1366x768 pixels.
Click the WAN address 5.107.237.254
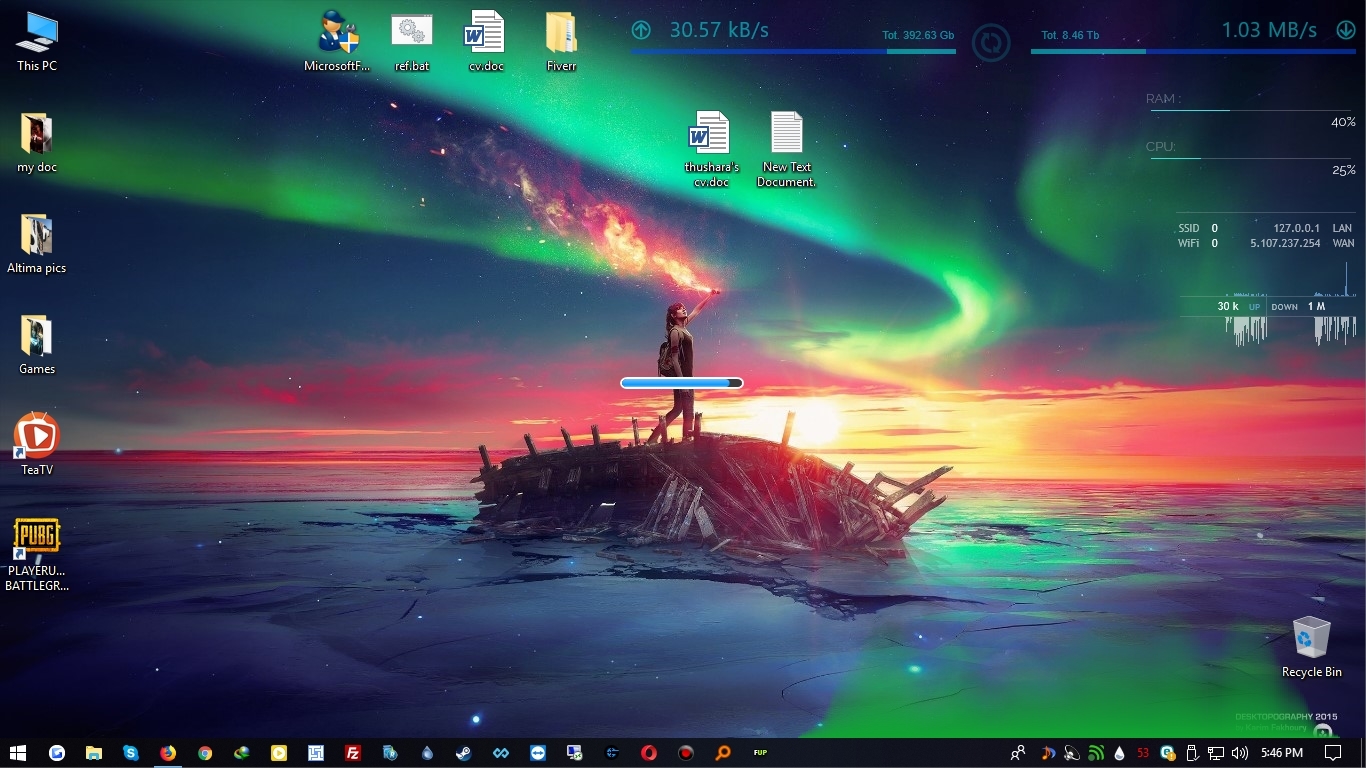tap(1285, 243)
